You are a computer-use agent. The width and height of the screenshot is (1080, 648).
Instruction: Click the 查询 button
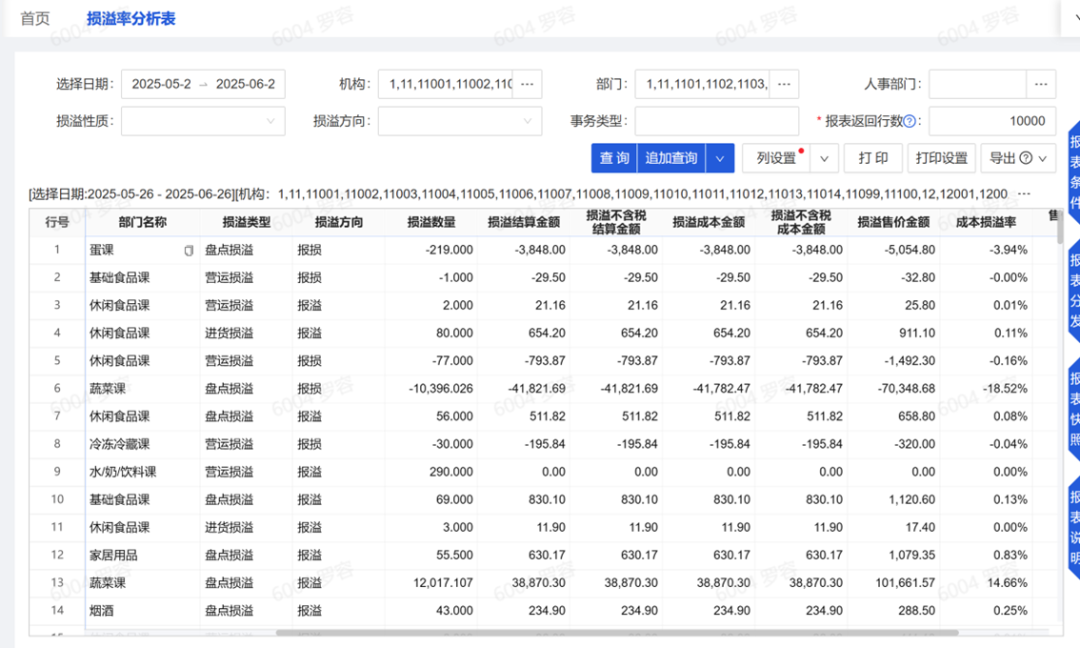[614, 158]
